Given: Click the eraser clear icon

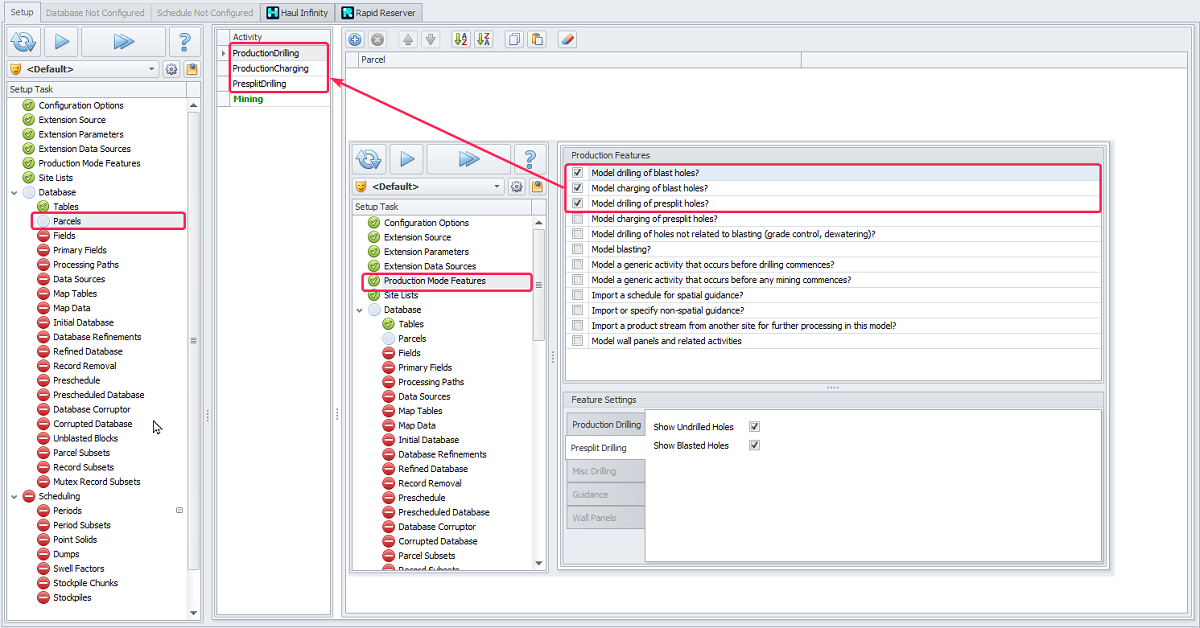Looking at the screenshot, I should (567, 40).
